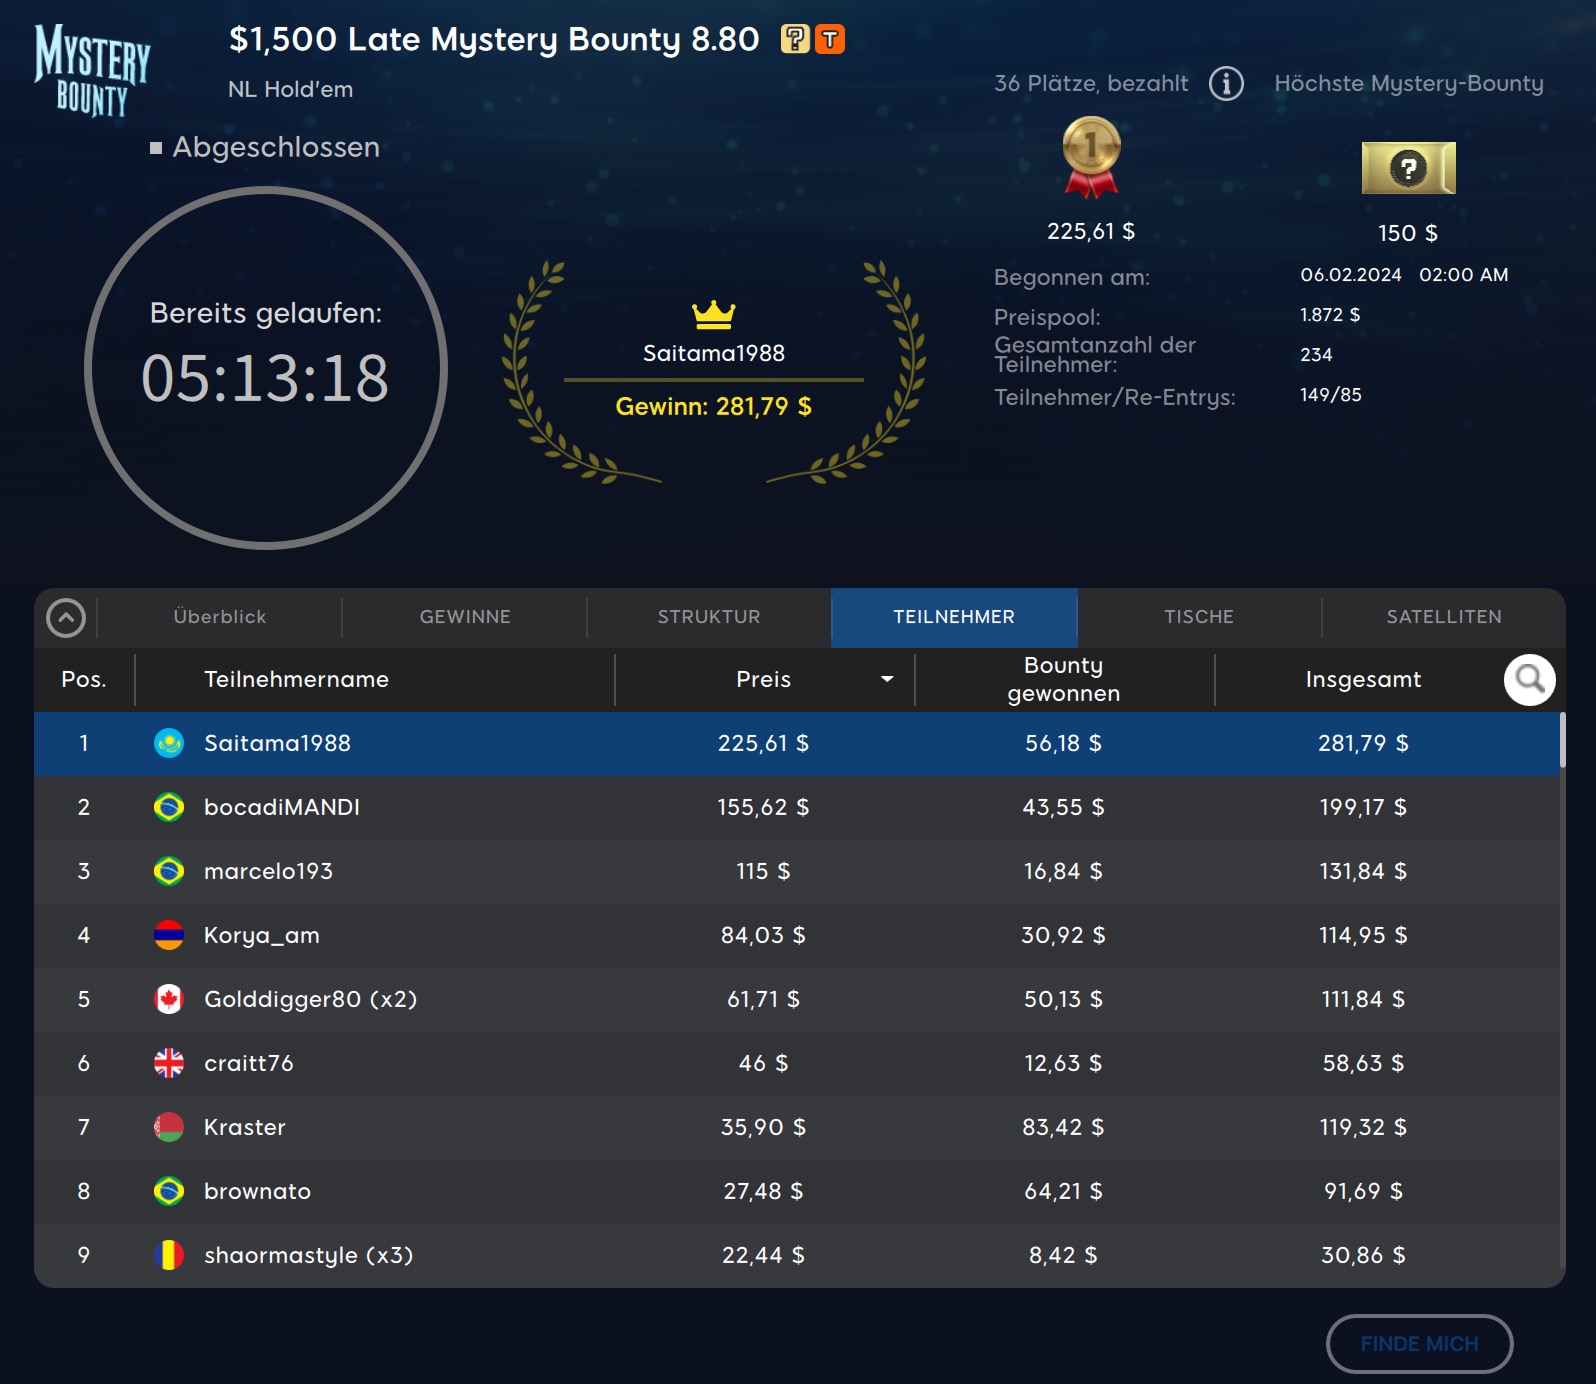Viewport: 1596px width, 1384px height.
Task: Open the Überblick tab
Action: (220, 617)
